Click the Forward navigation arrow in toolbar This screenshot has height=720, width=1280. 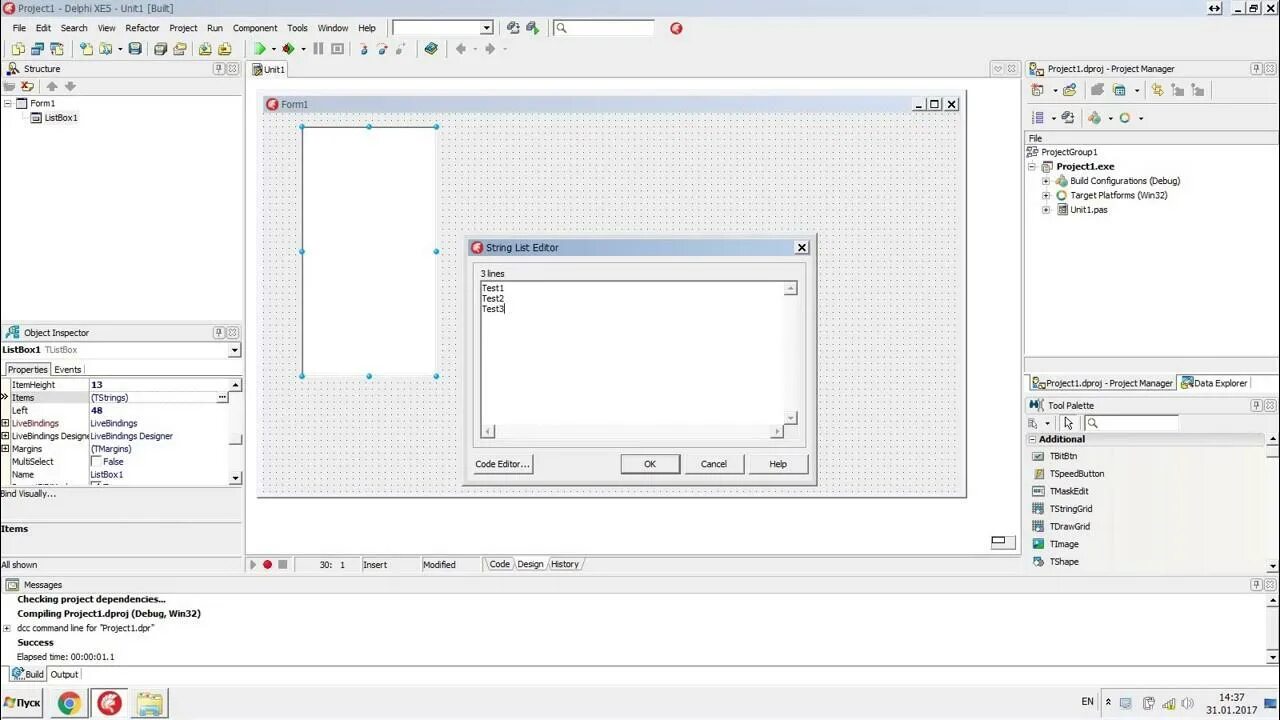(x=490, y=48)
